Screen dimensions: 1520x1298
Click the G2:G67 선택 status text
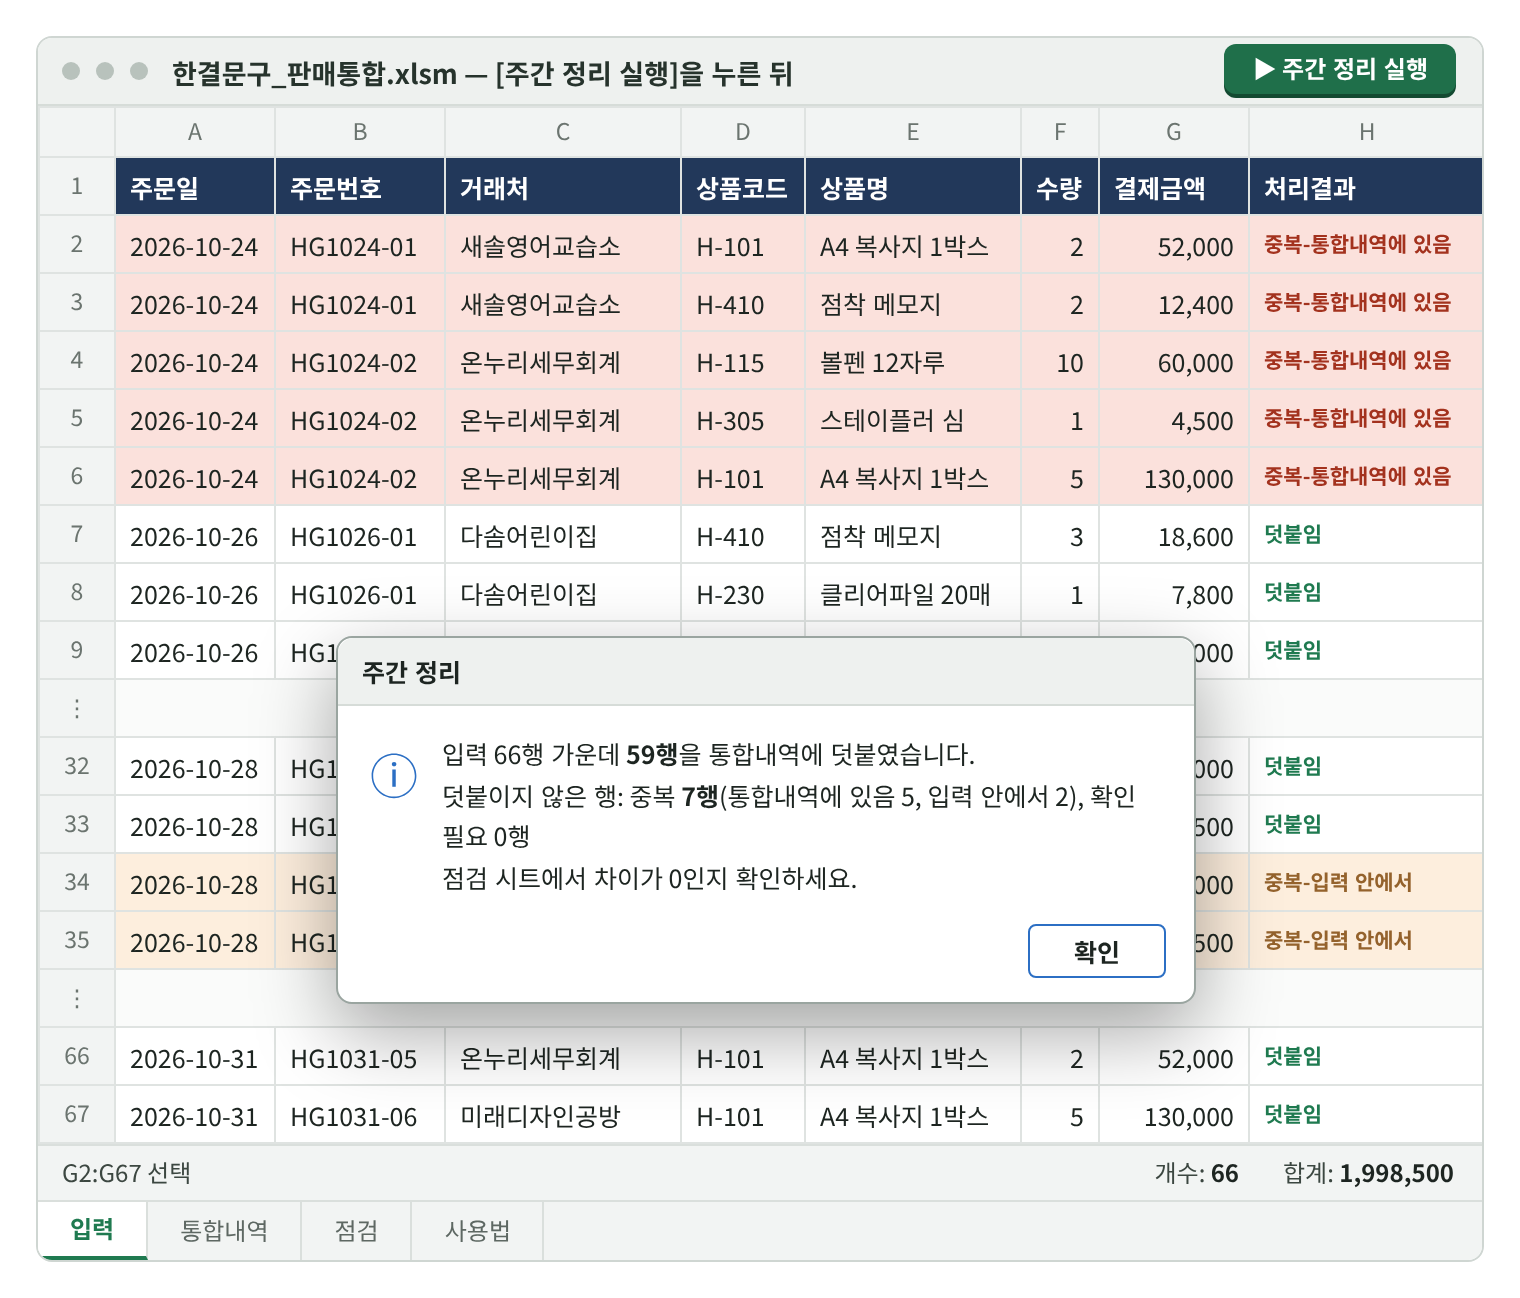tap(126, 1173)
